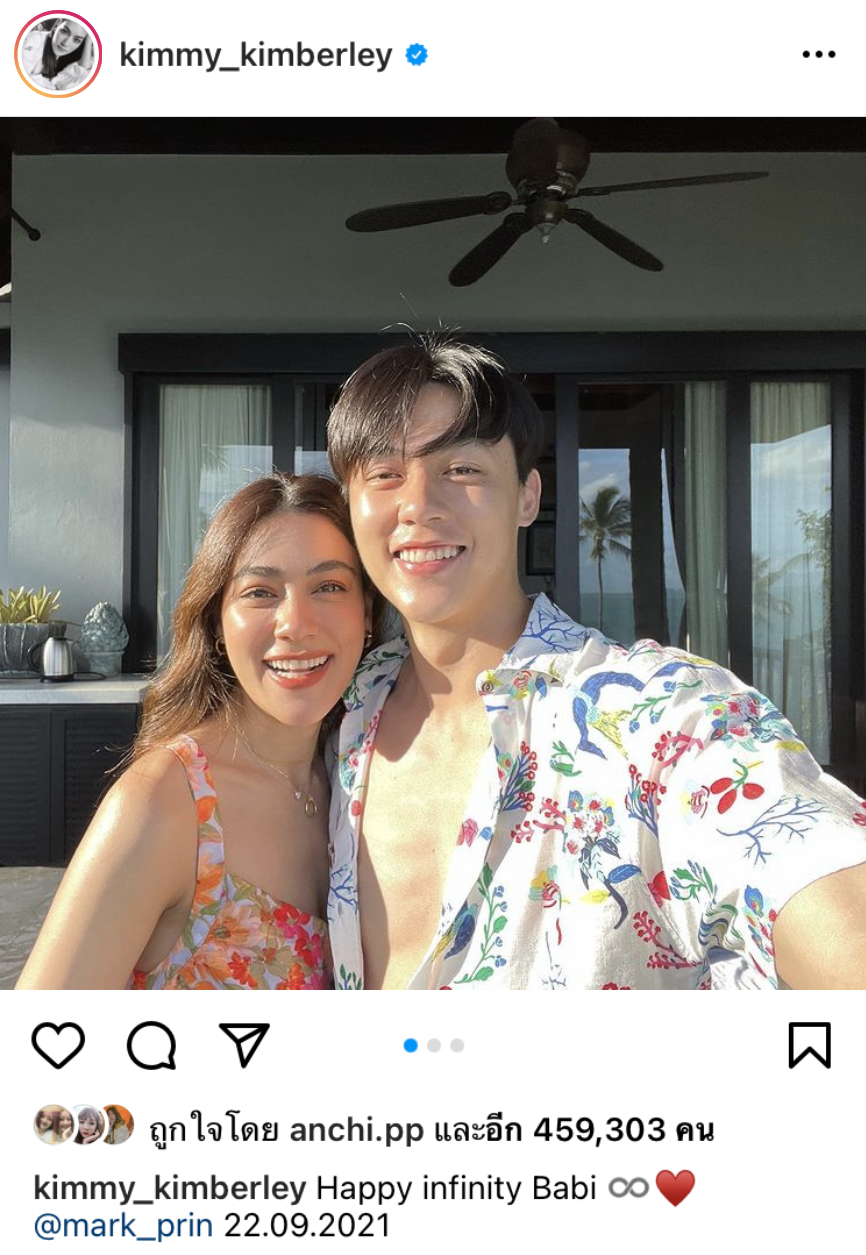Image resolution: width=866 pixels, height=1255 pixels.
Task: Open kimmy_kimberley username in caption
Action: pyautogui.click(x=170, y=1189)
